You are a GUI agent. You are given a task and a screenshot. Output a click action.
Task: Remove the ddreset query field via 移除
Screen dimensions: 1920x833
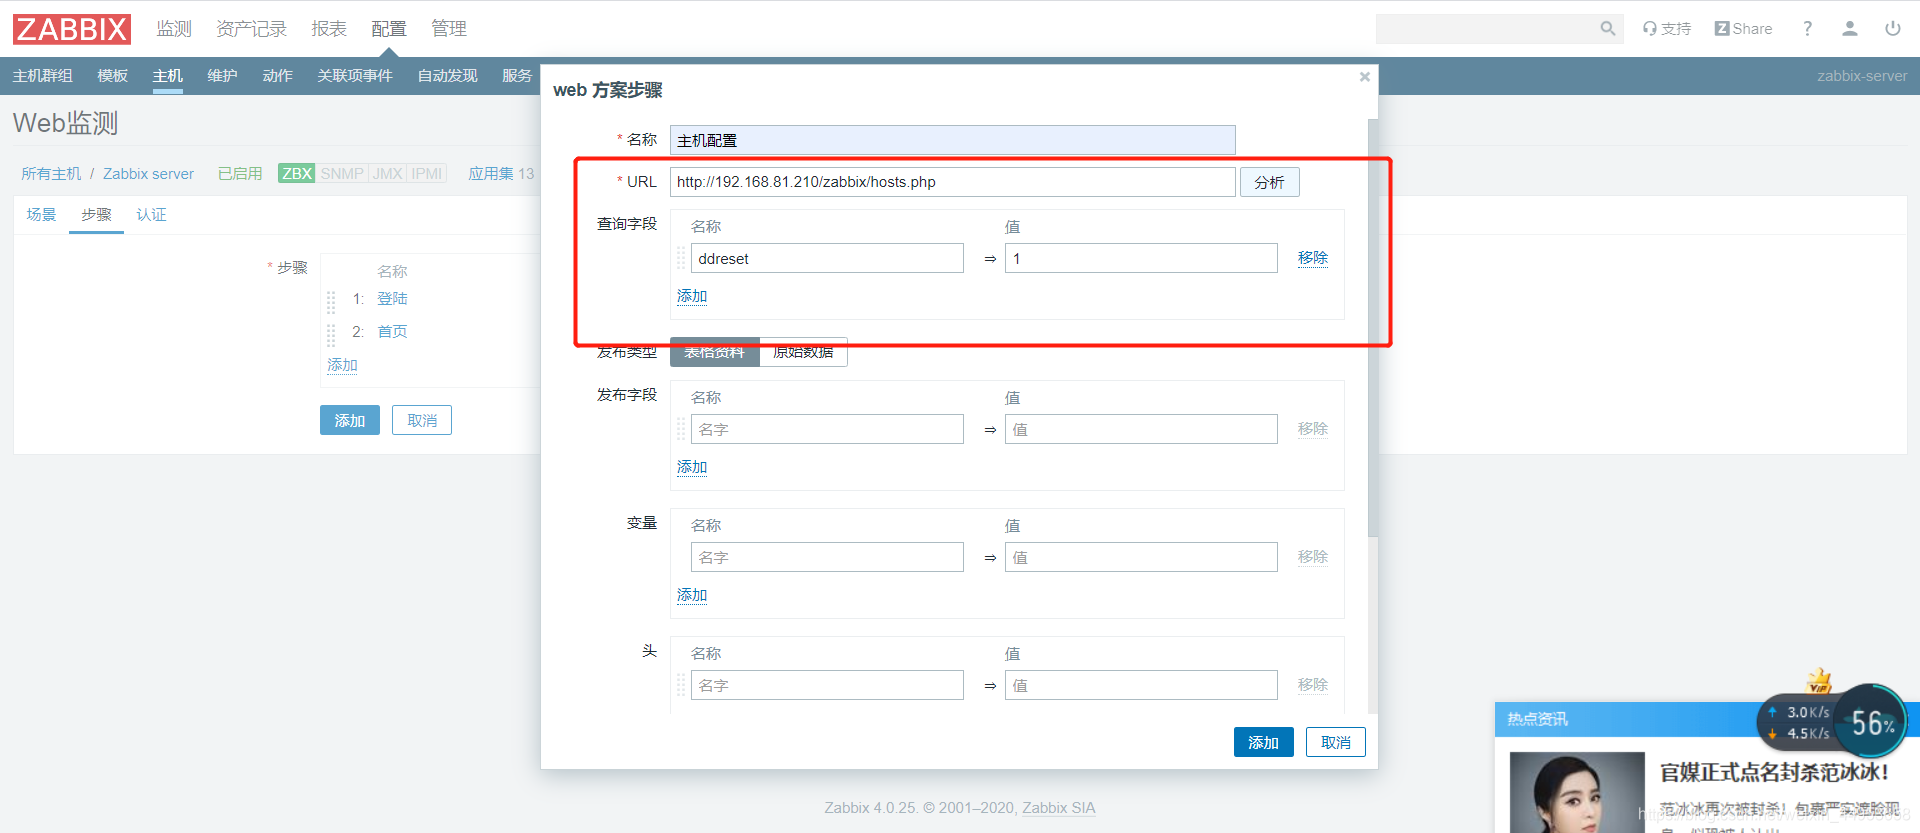pyautogui.click(x=1313, y=258)
